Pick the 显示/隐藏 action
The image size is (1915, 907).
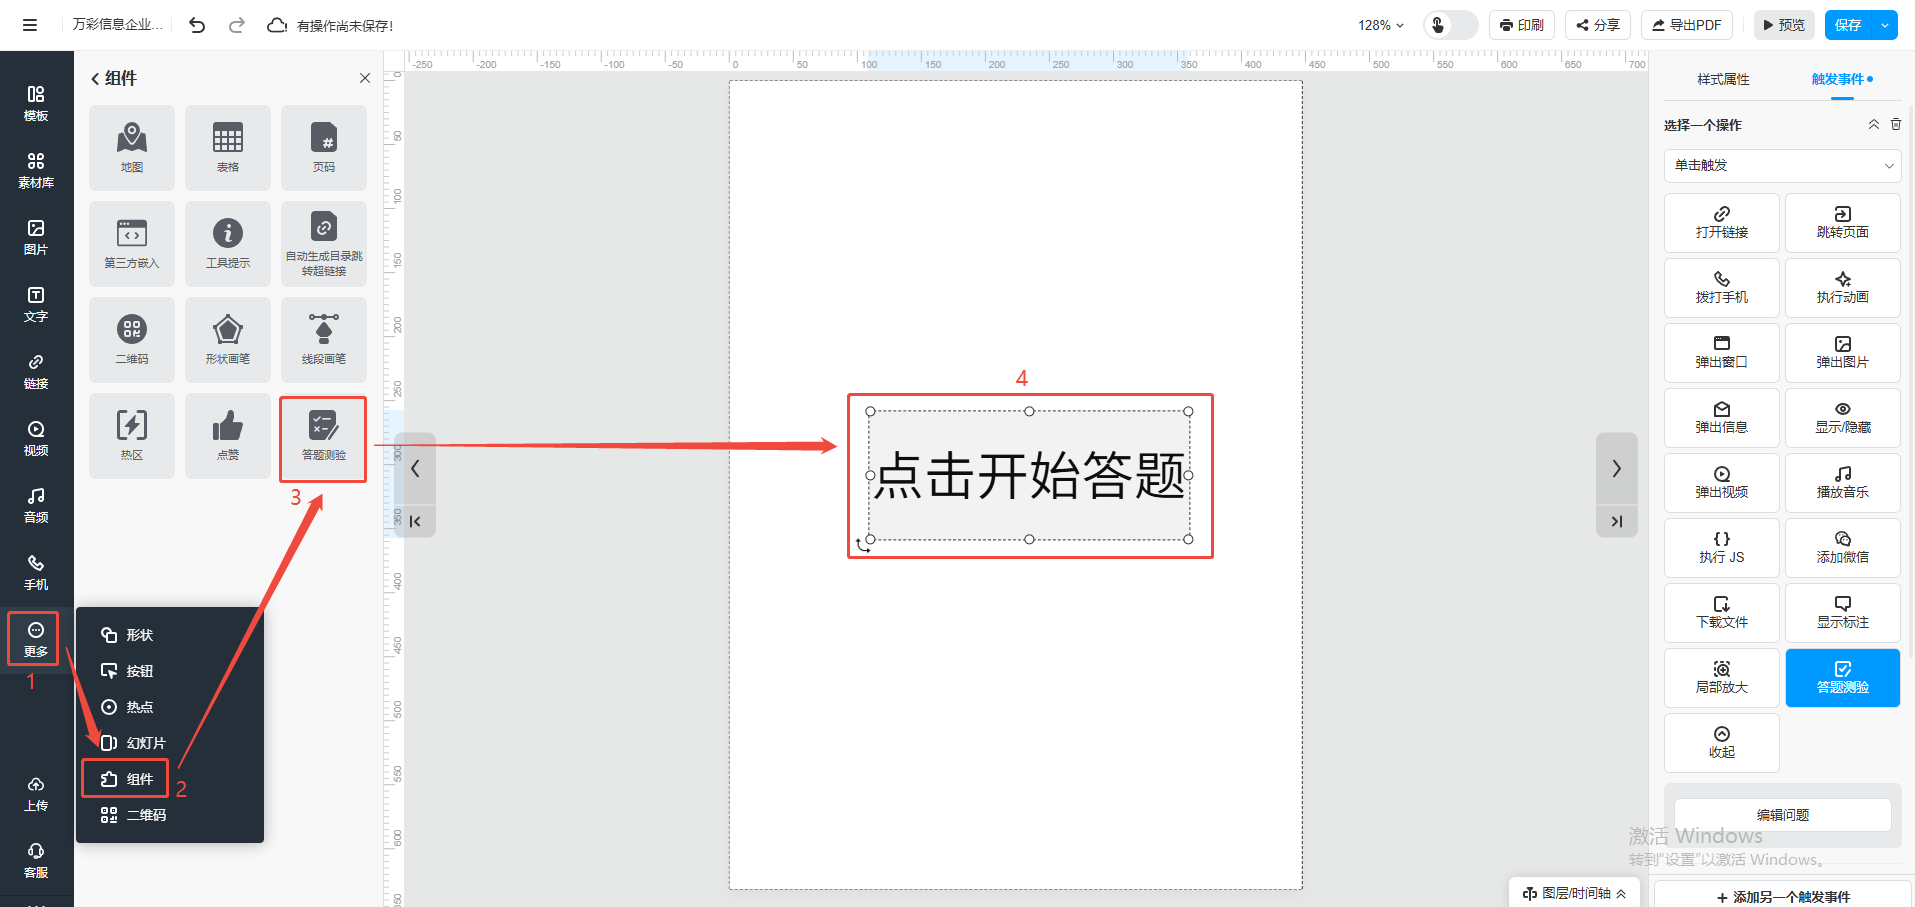pyautogui.click(x=1842, y=417)
